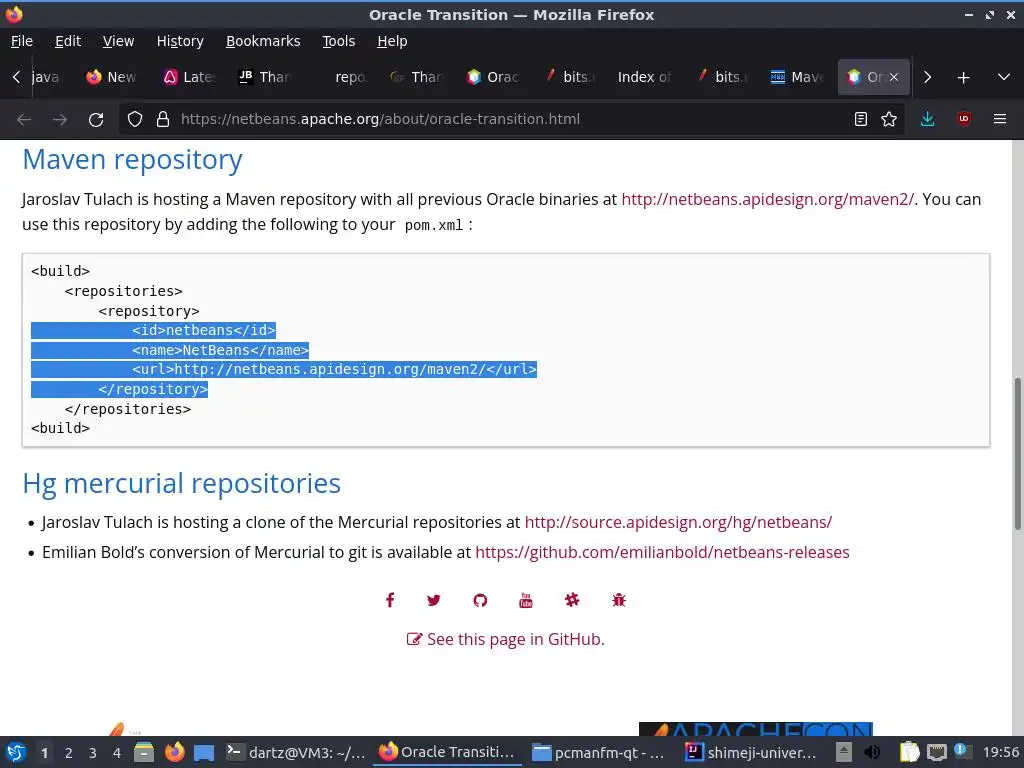Click the 19:56 taskbar clock
The width and height of the screenshot is (1024, 768).
(x=1001, y=752)
